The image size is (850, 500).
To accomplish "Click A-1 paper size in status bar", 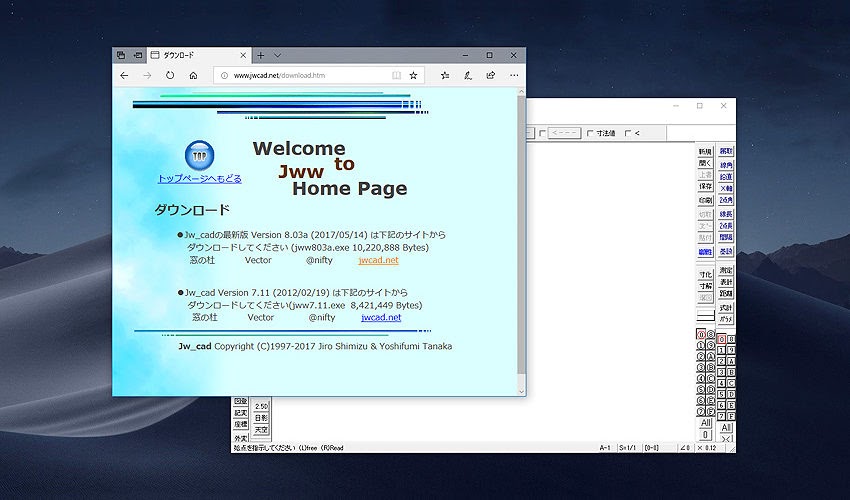I will pos(605,448).
